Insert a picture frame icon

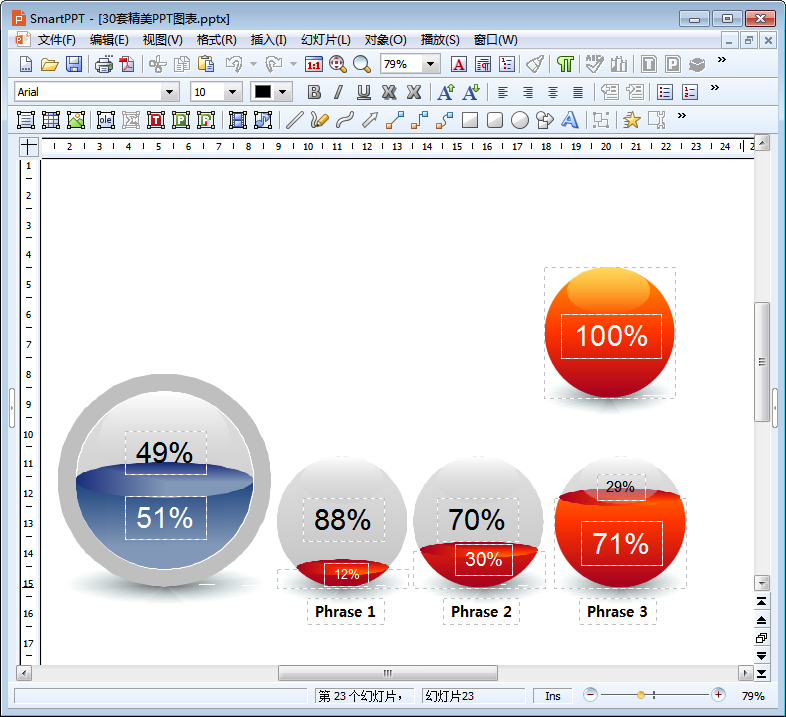click(76, 120)
